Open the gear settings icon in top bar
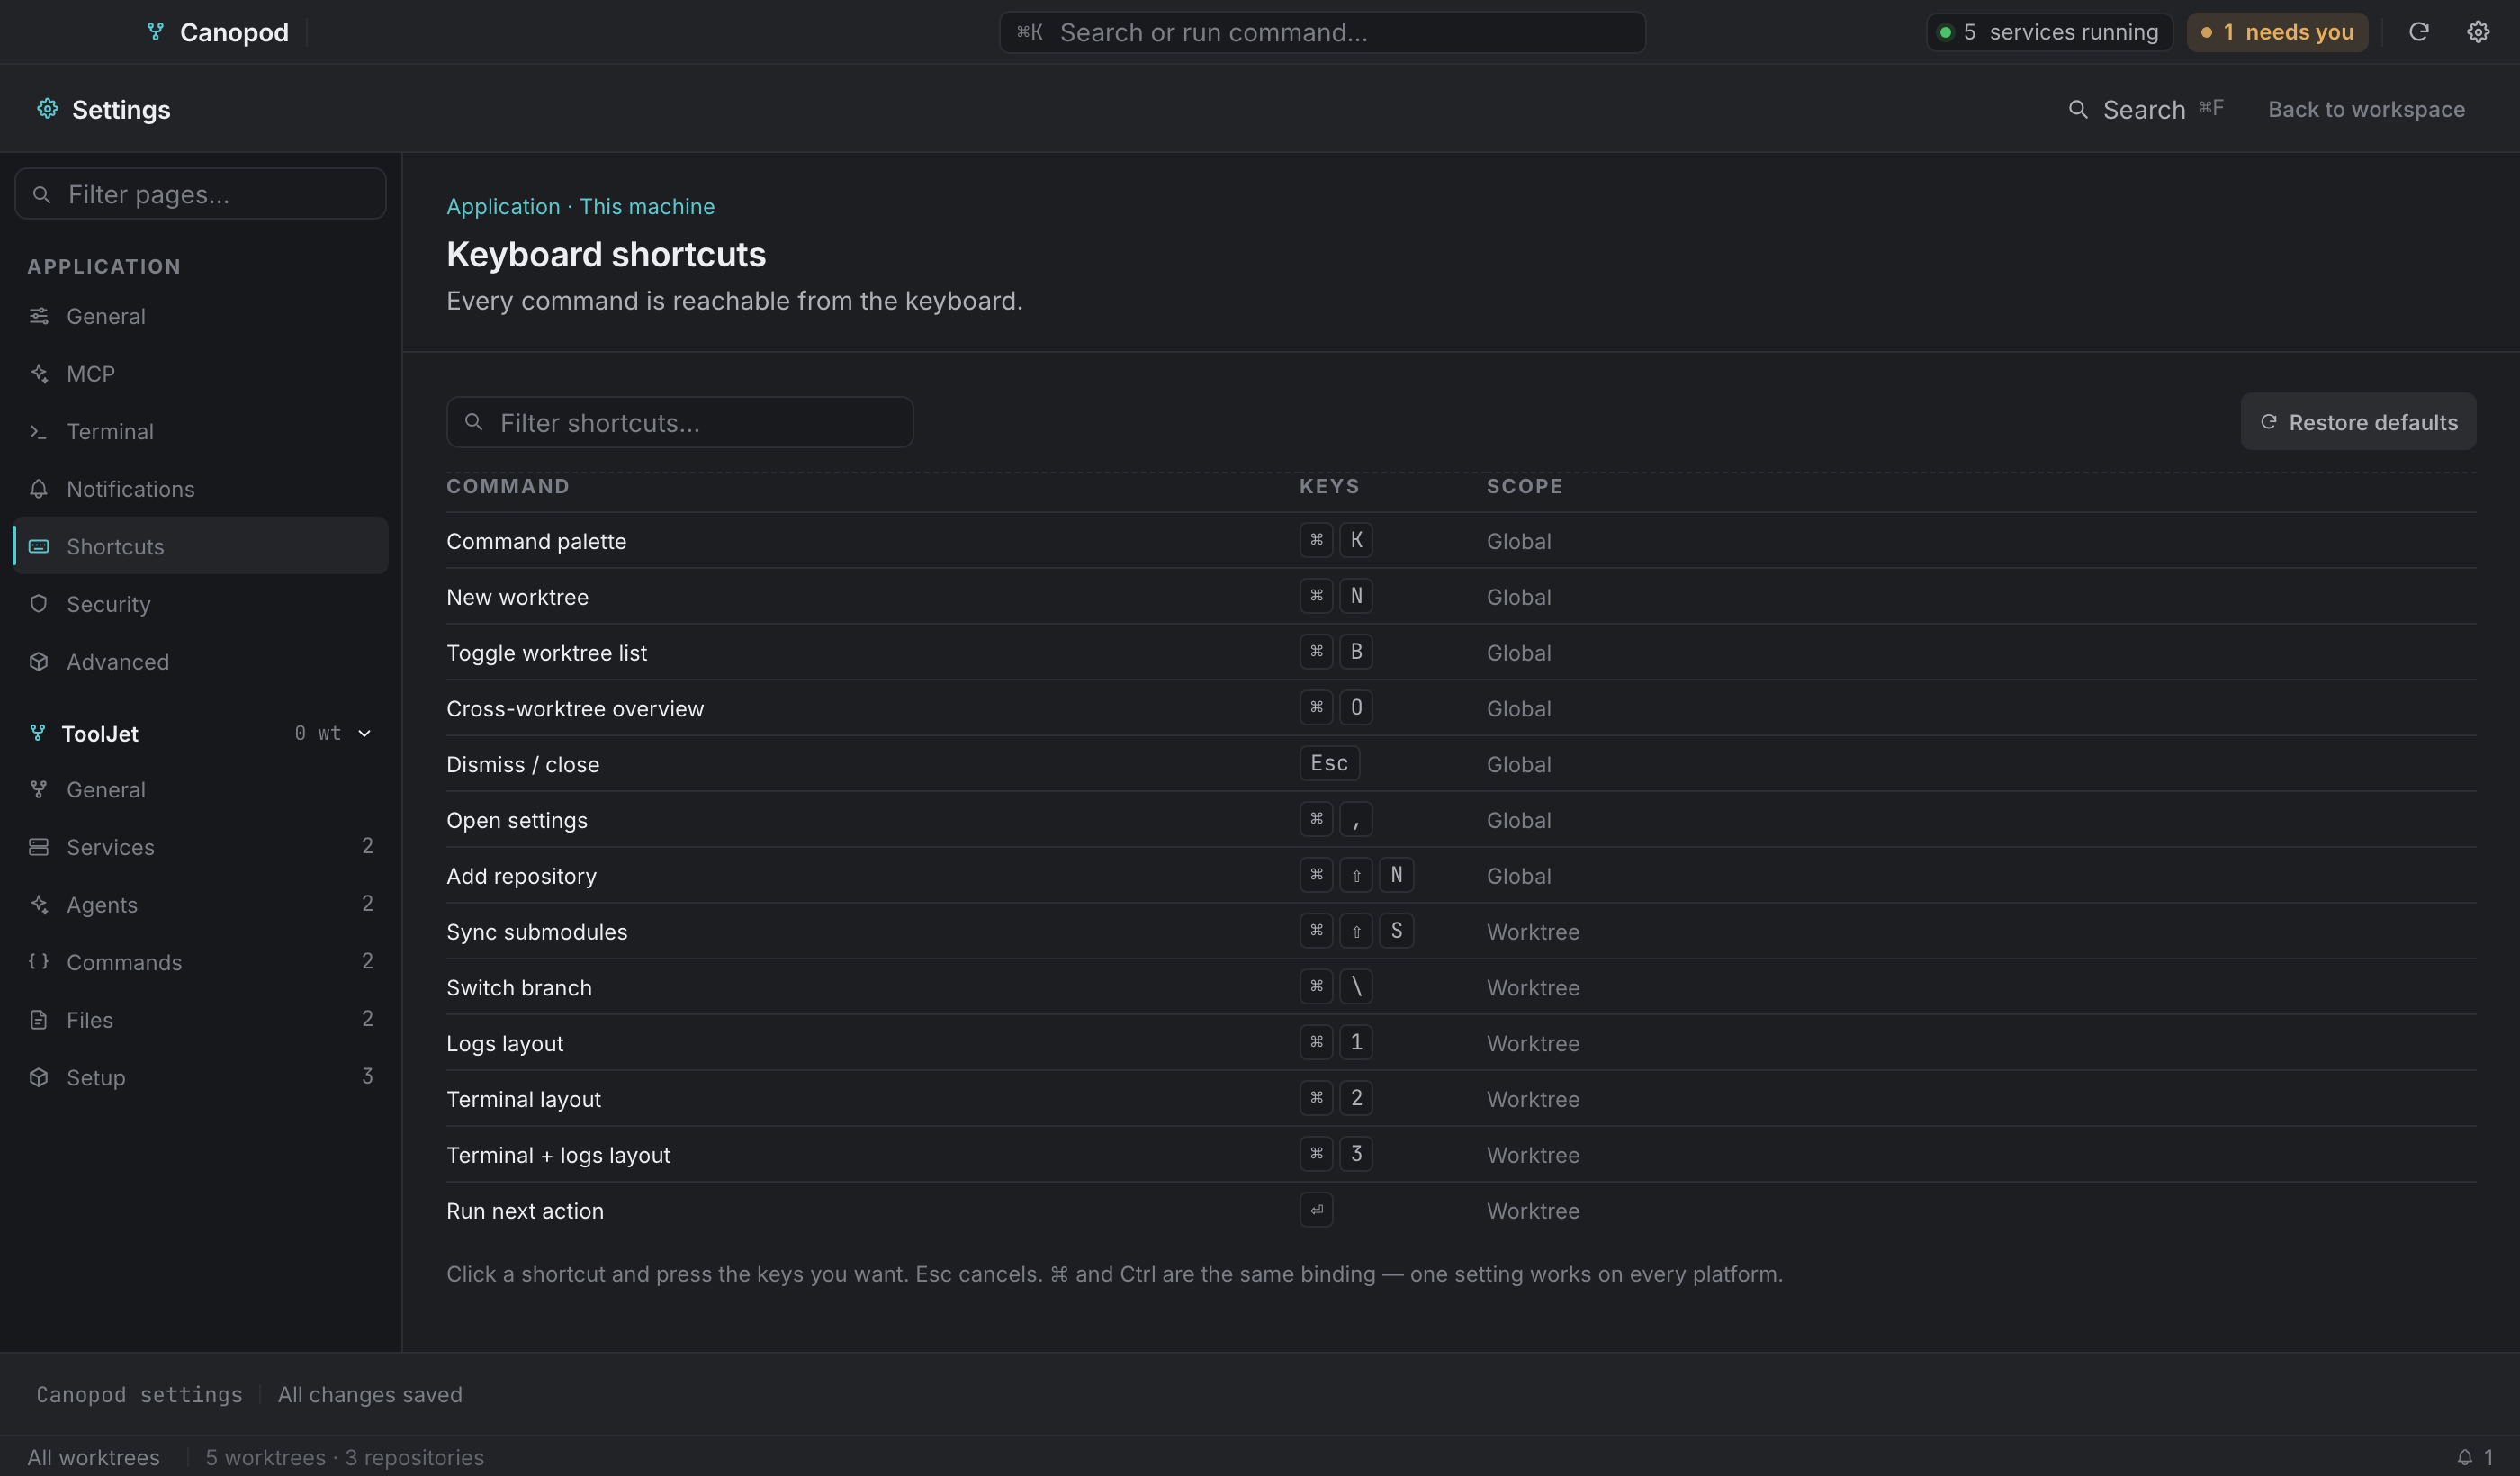The height and width of the screenshot is (1476, 2520). click(2477, 32)
